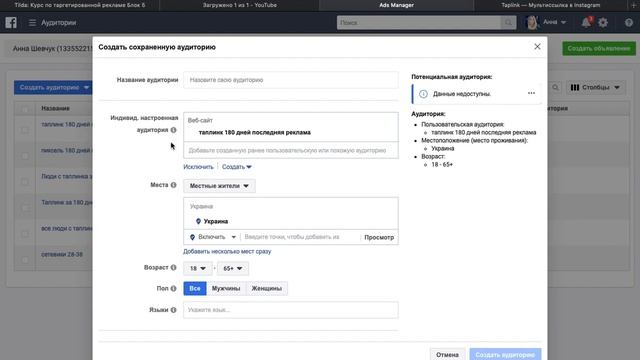Click info icon next to Возраст

[173, 267]
